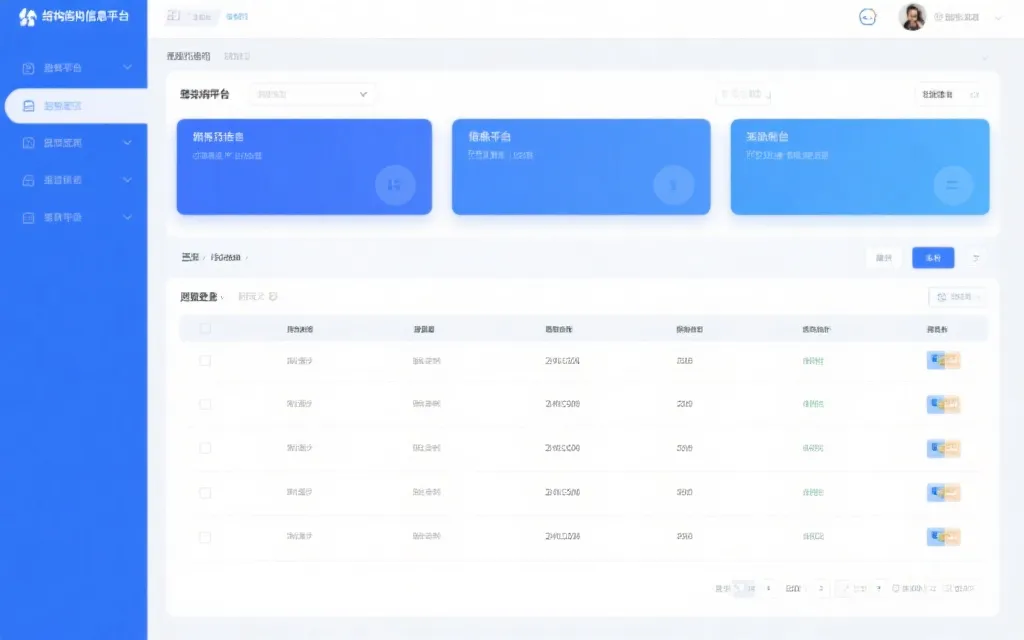This screenshot has width=1024, height=640.
Task: Click the orange action swatch in the second table row
Action: (x=952, y=404)
